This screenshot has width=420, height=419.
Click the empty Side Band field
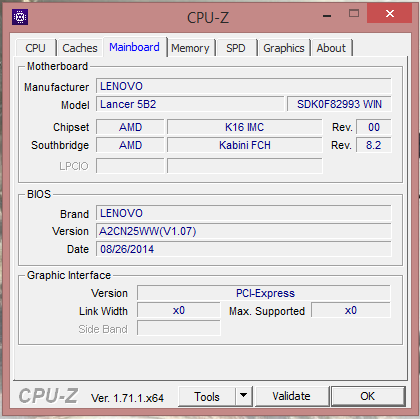tap(179, 328)
